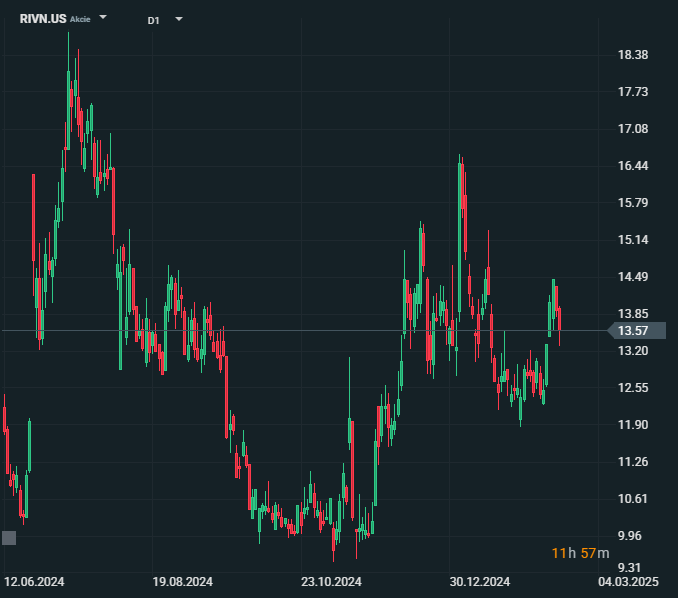Click the grey square at the chart's left edge
Screen dimensions: 678x598
tap(9, 538)
